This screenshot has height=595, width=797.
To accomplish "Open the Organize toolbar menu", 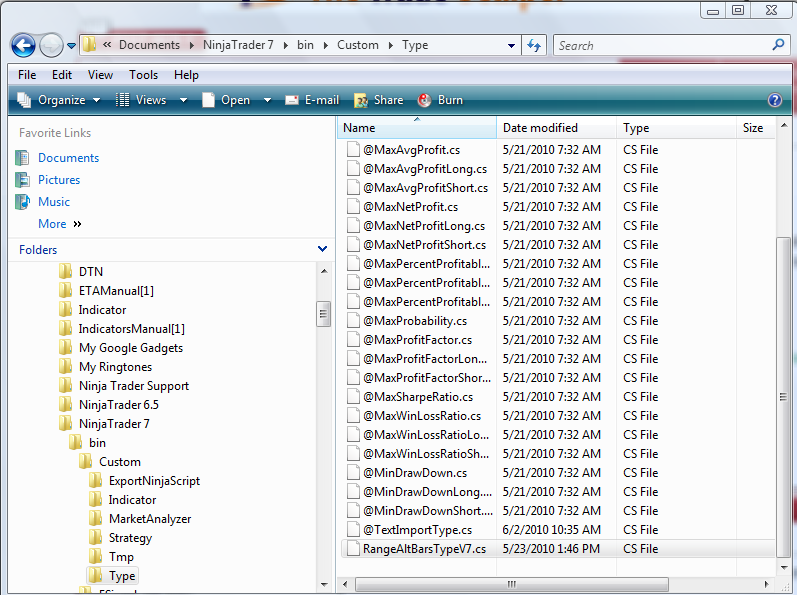I will point(58,100).
